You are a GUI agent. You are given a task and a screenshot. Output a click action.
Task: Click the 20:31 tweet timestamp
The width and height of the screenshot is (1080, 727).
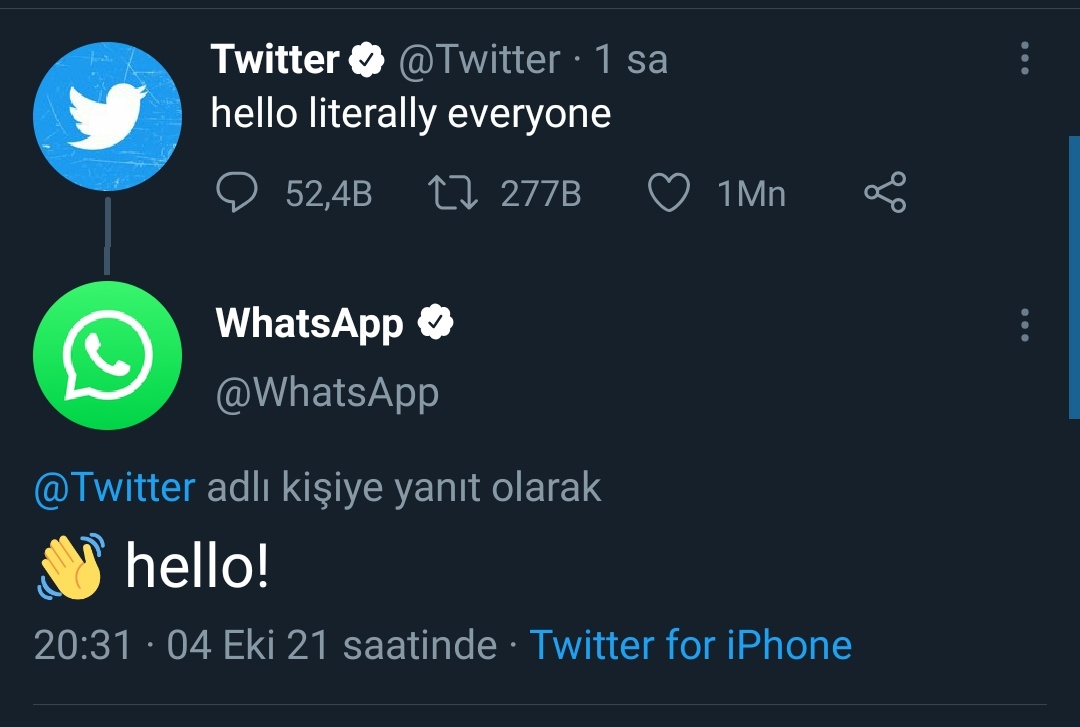tap(82, 645)
